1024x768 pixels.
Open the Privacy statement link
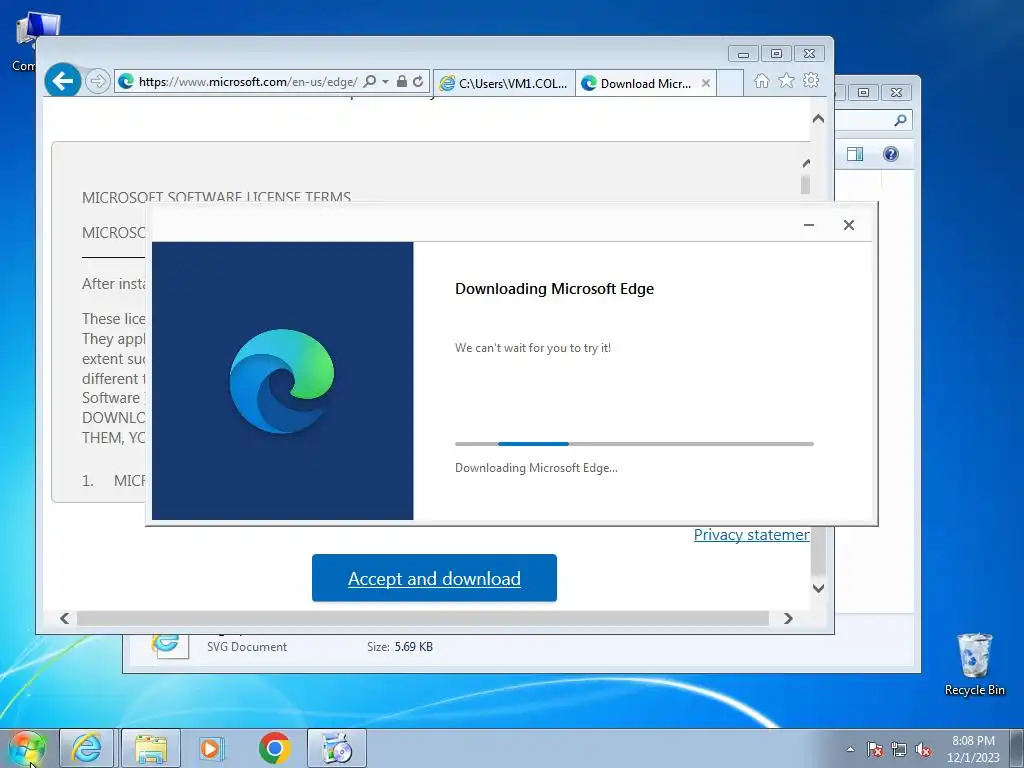point(752,535)
